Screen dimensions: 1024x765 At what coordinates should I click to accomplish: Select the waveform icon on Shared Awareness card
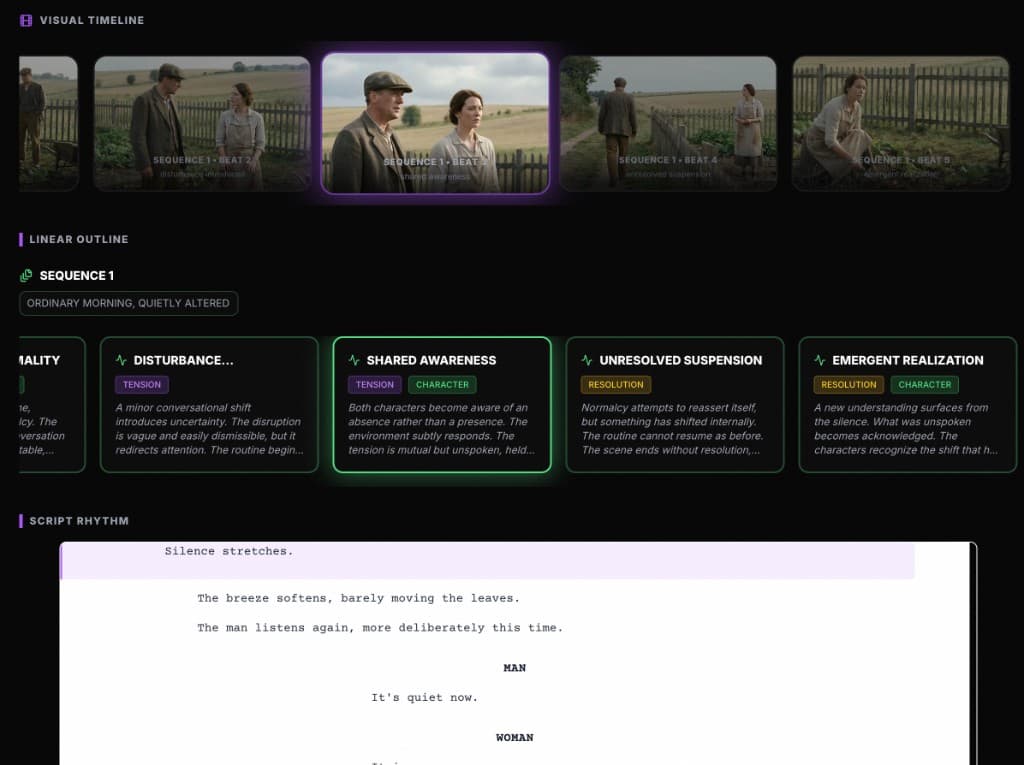pos(355,360)
